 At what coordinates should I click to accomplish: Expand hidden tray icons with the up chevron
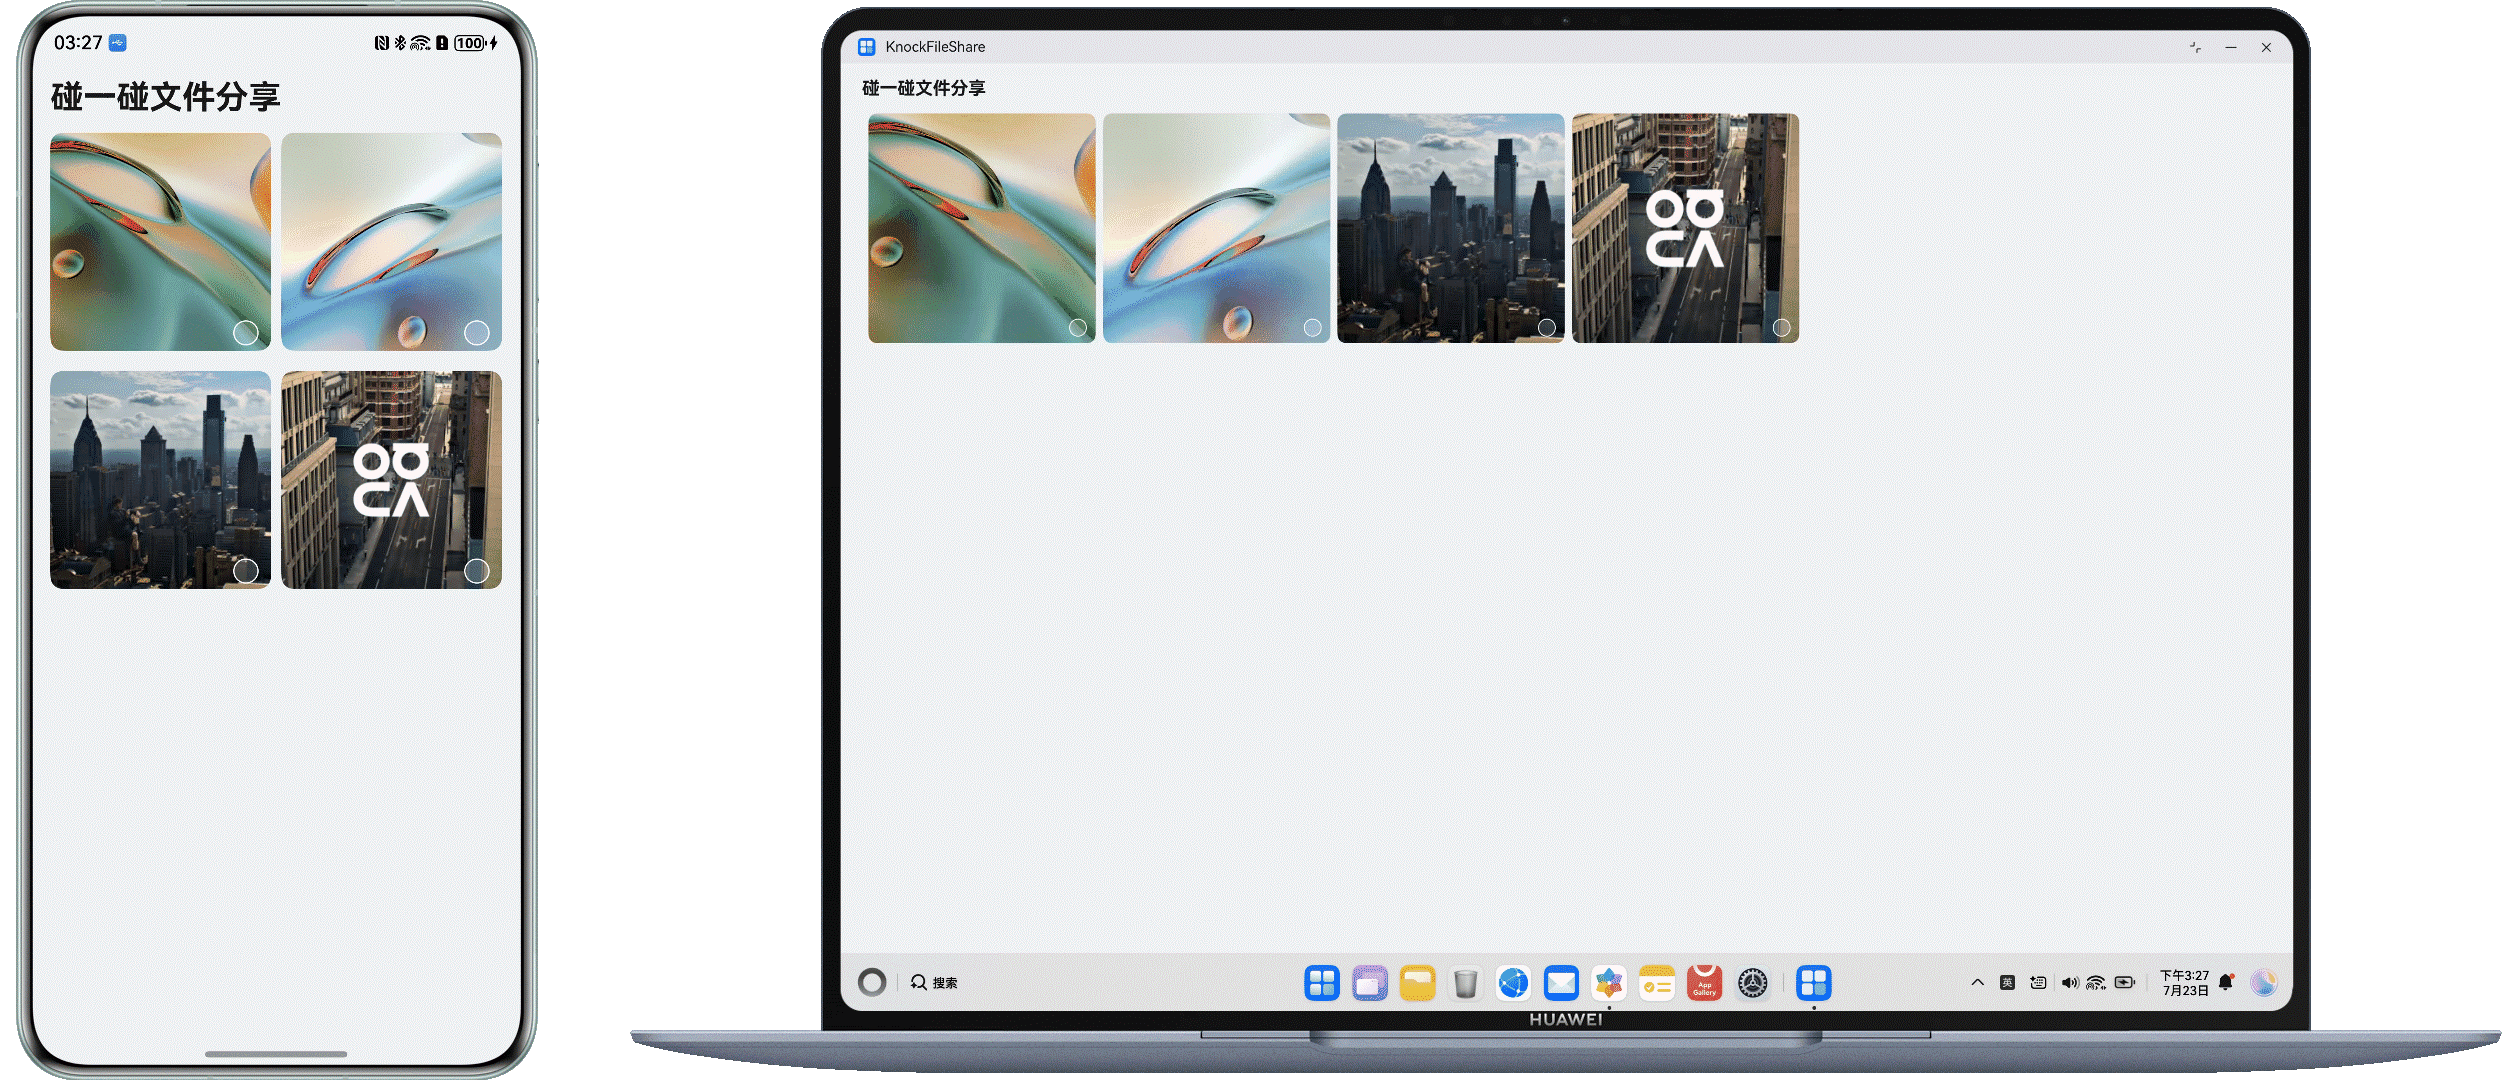[1977, 983]
